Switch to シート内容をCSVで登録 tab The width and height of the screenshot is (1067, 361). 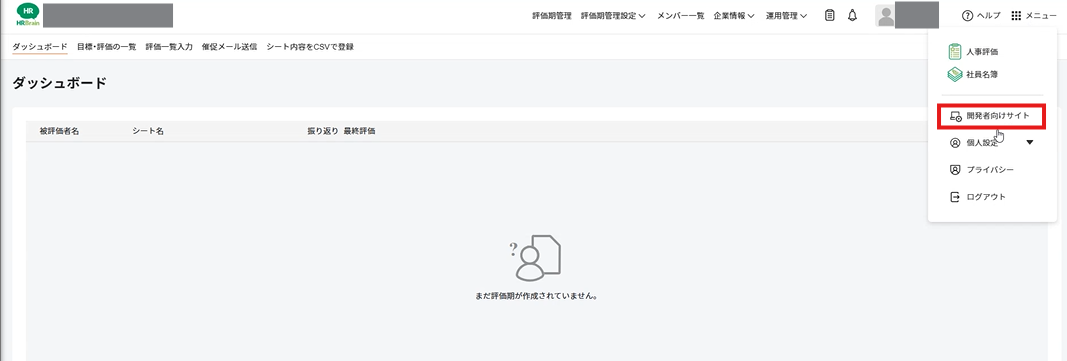pyautogui.click(x=310, y=47)
